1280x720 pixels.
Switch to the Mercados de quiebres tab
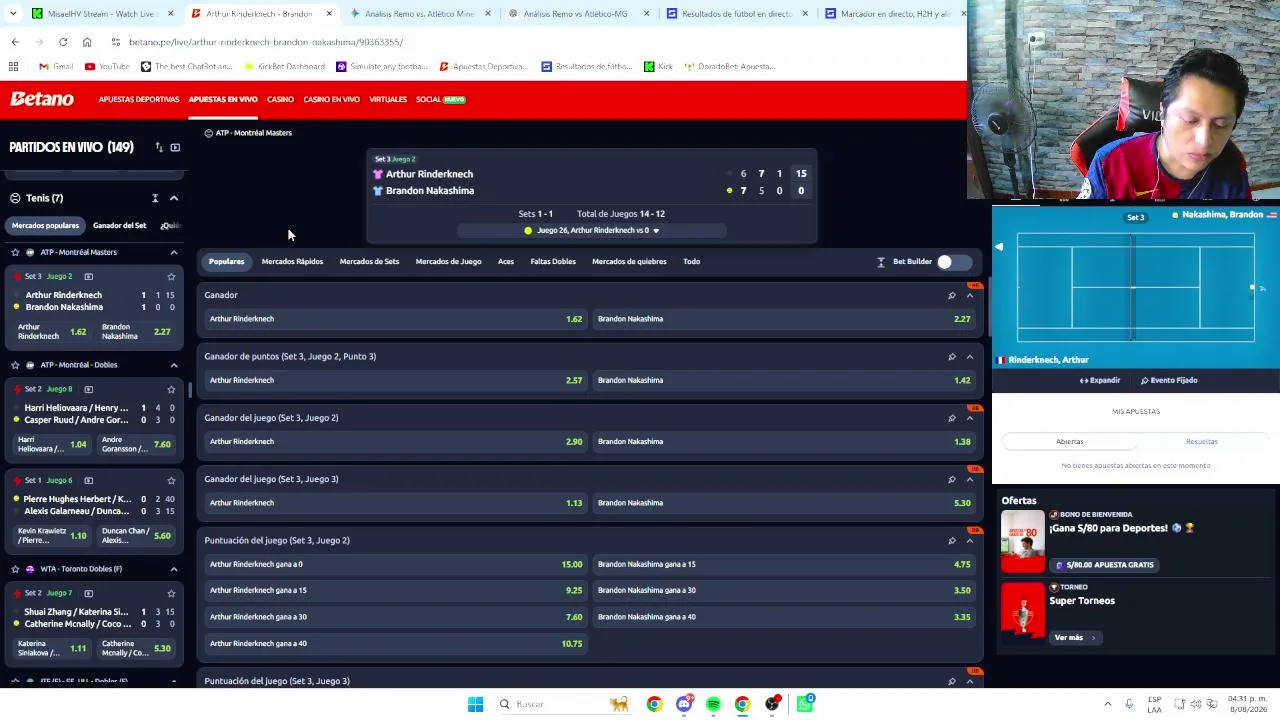tap(629, 262)
